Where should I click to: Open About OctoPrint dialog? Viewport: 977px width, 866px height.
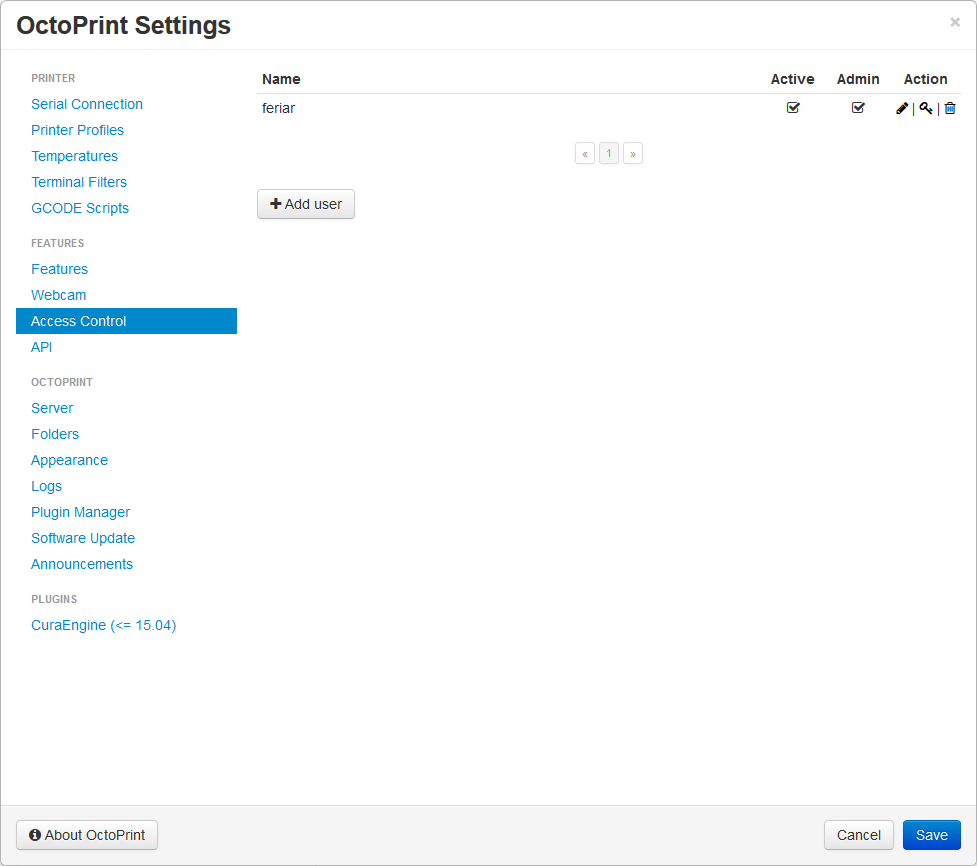(87, 835)
